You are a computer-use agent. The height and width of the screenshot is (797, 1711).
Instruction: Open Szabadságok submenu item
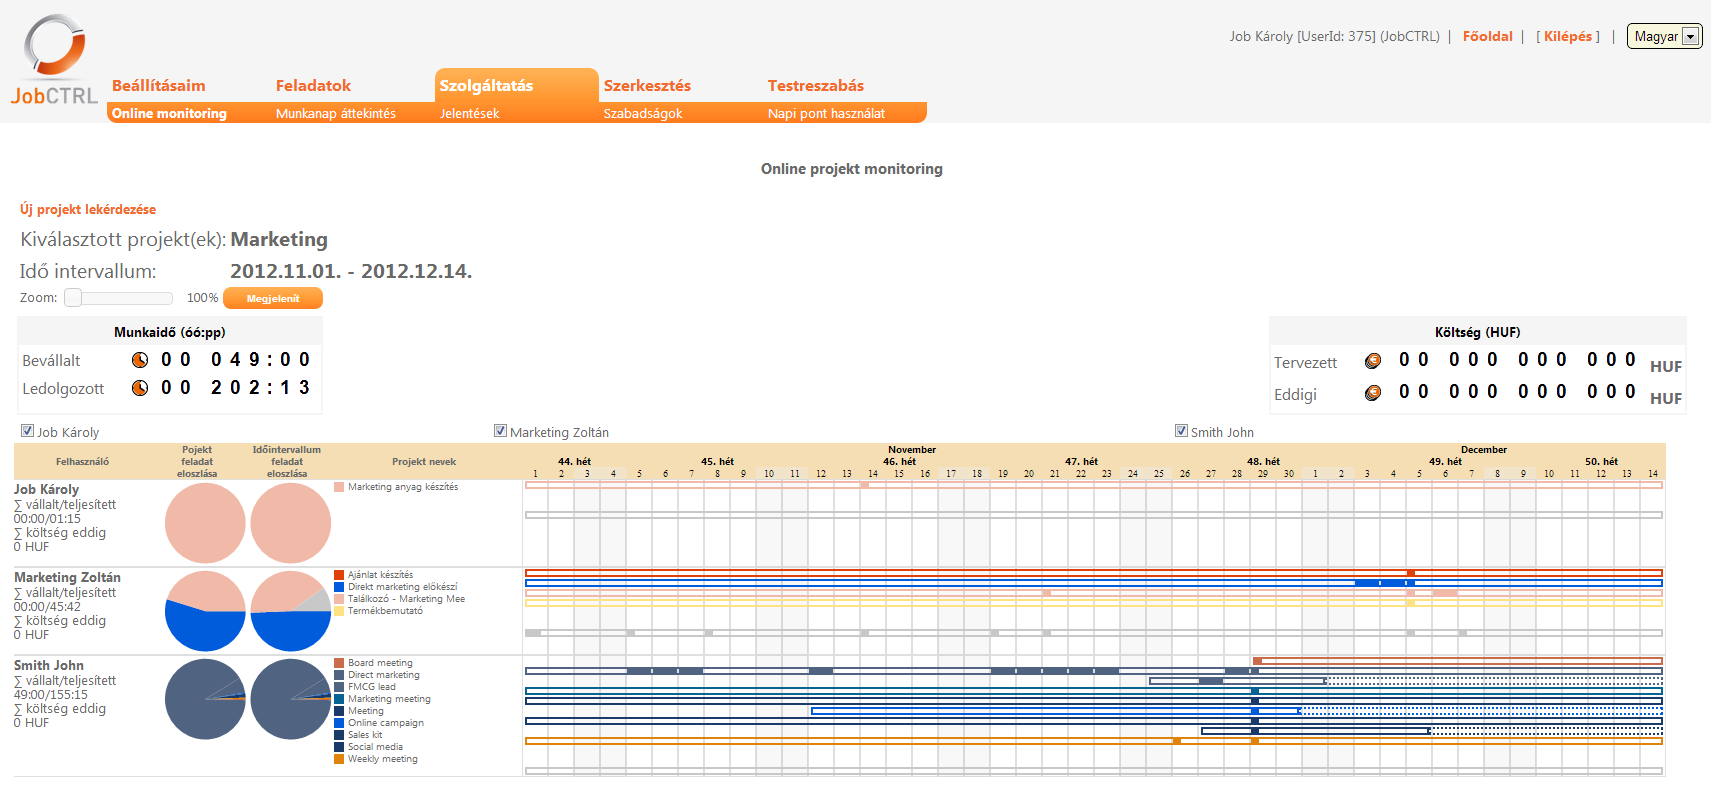click(643, 113)
